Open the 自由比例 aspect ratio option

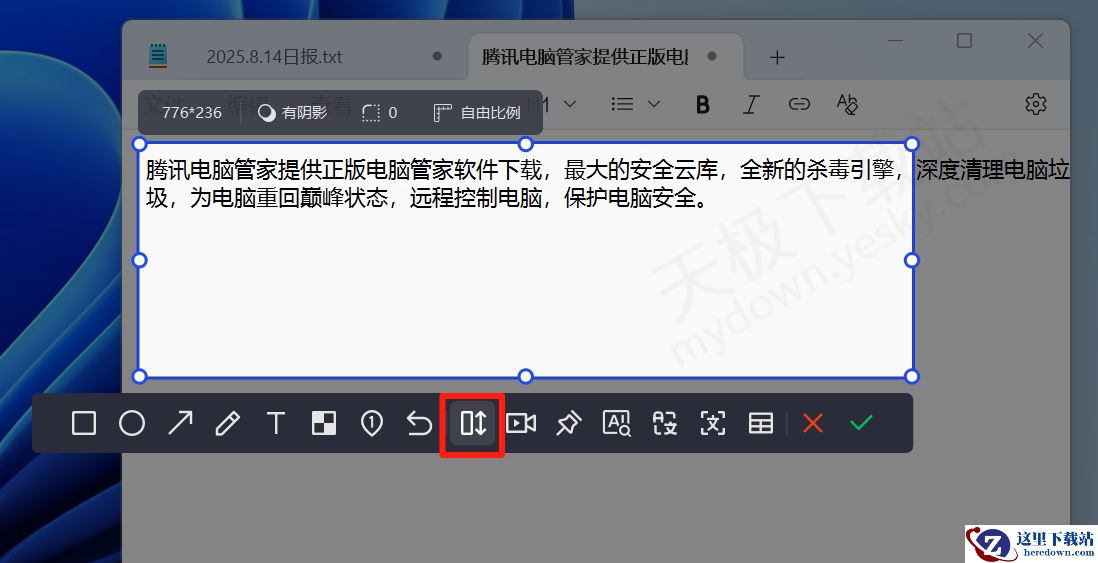(477, 113)
